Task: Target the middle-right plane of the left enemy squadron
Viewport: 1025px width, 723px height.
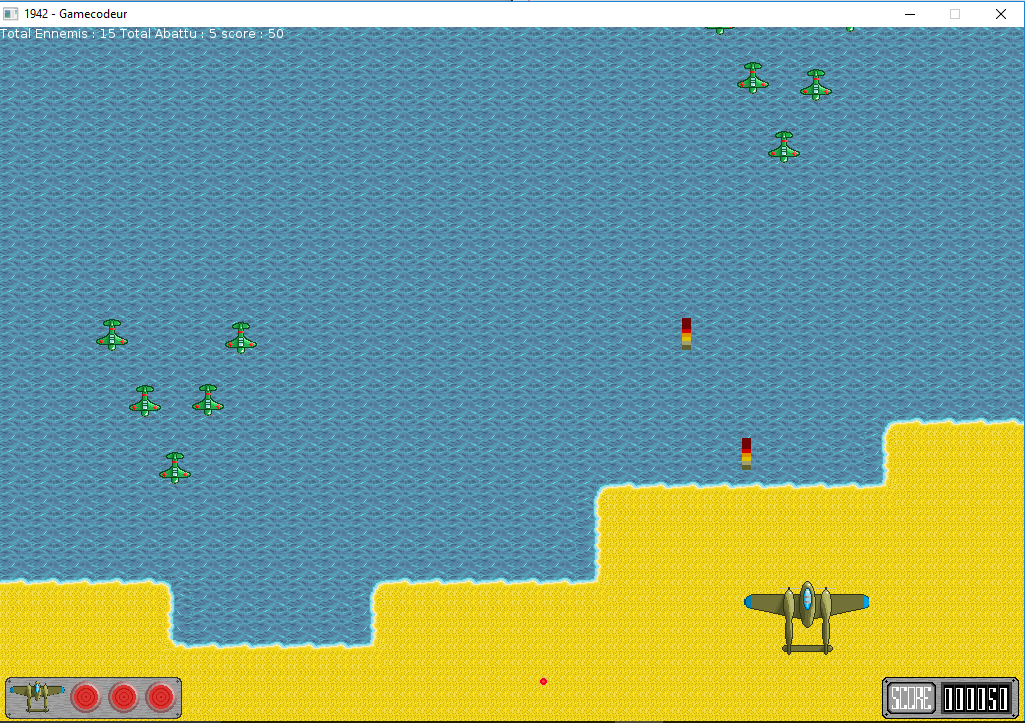Action: [208, 399]
